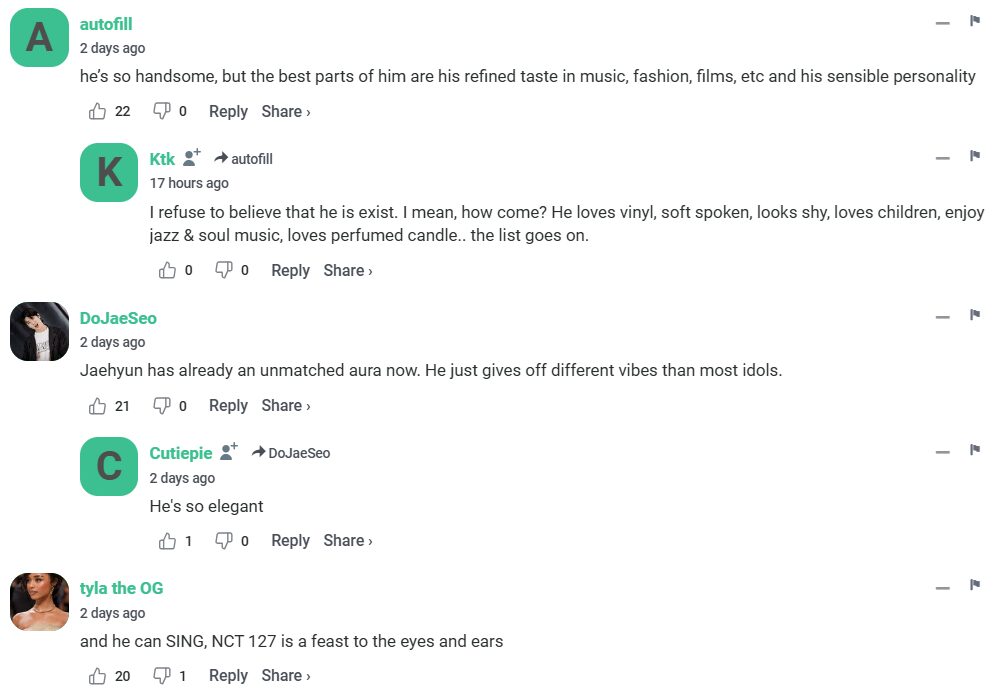Collapse autofill's comment thread

click(x=942, y=23)
